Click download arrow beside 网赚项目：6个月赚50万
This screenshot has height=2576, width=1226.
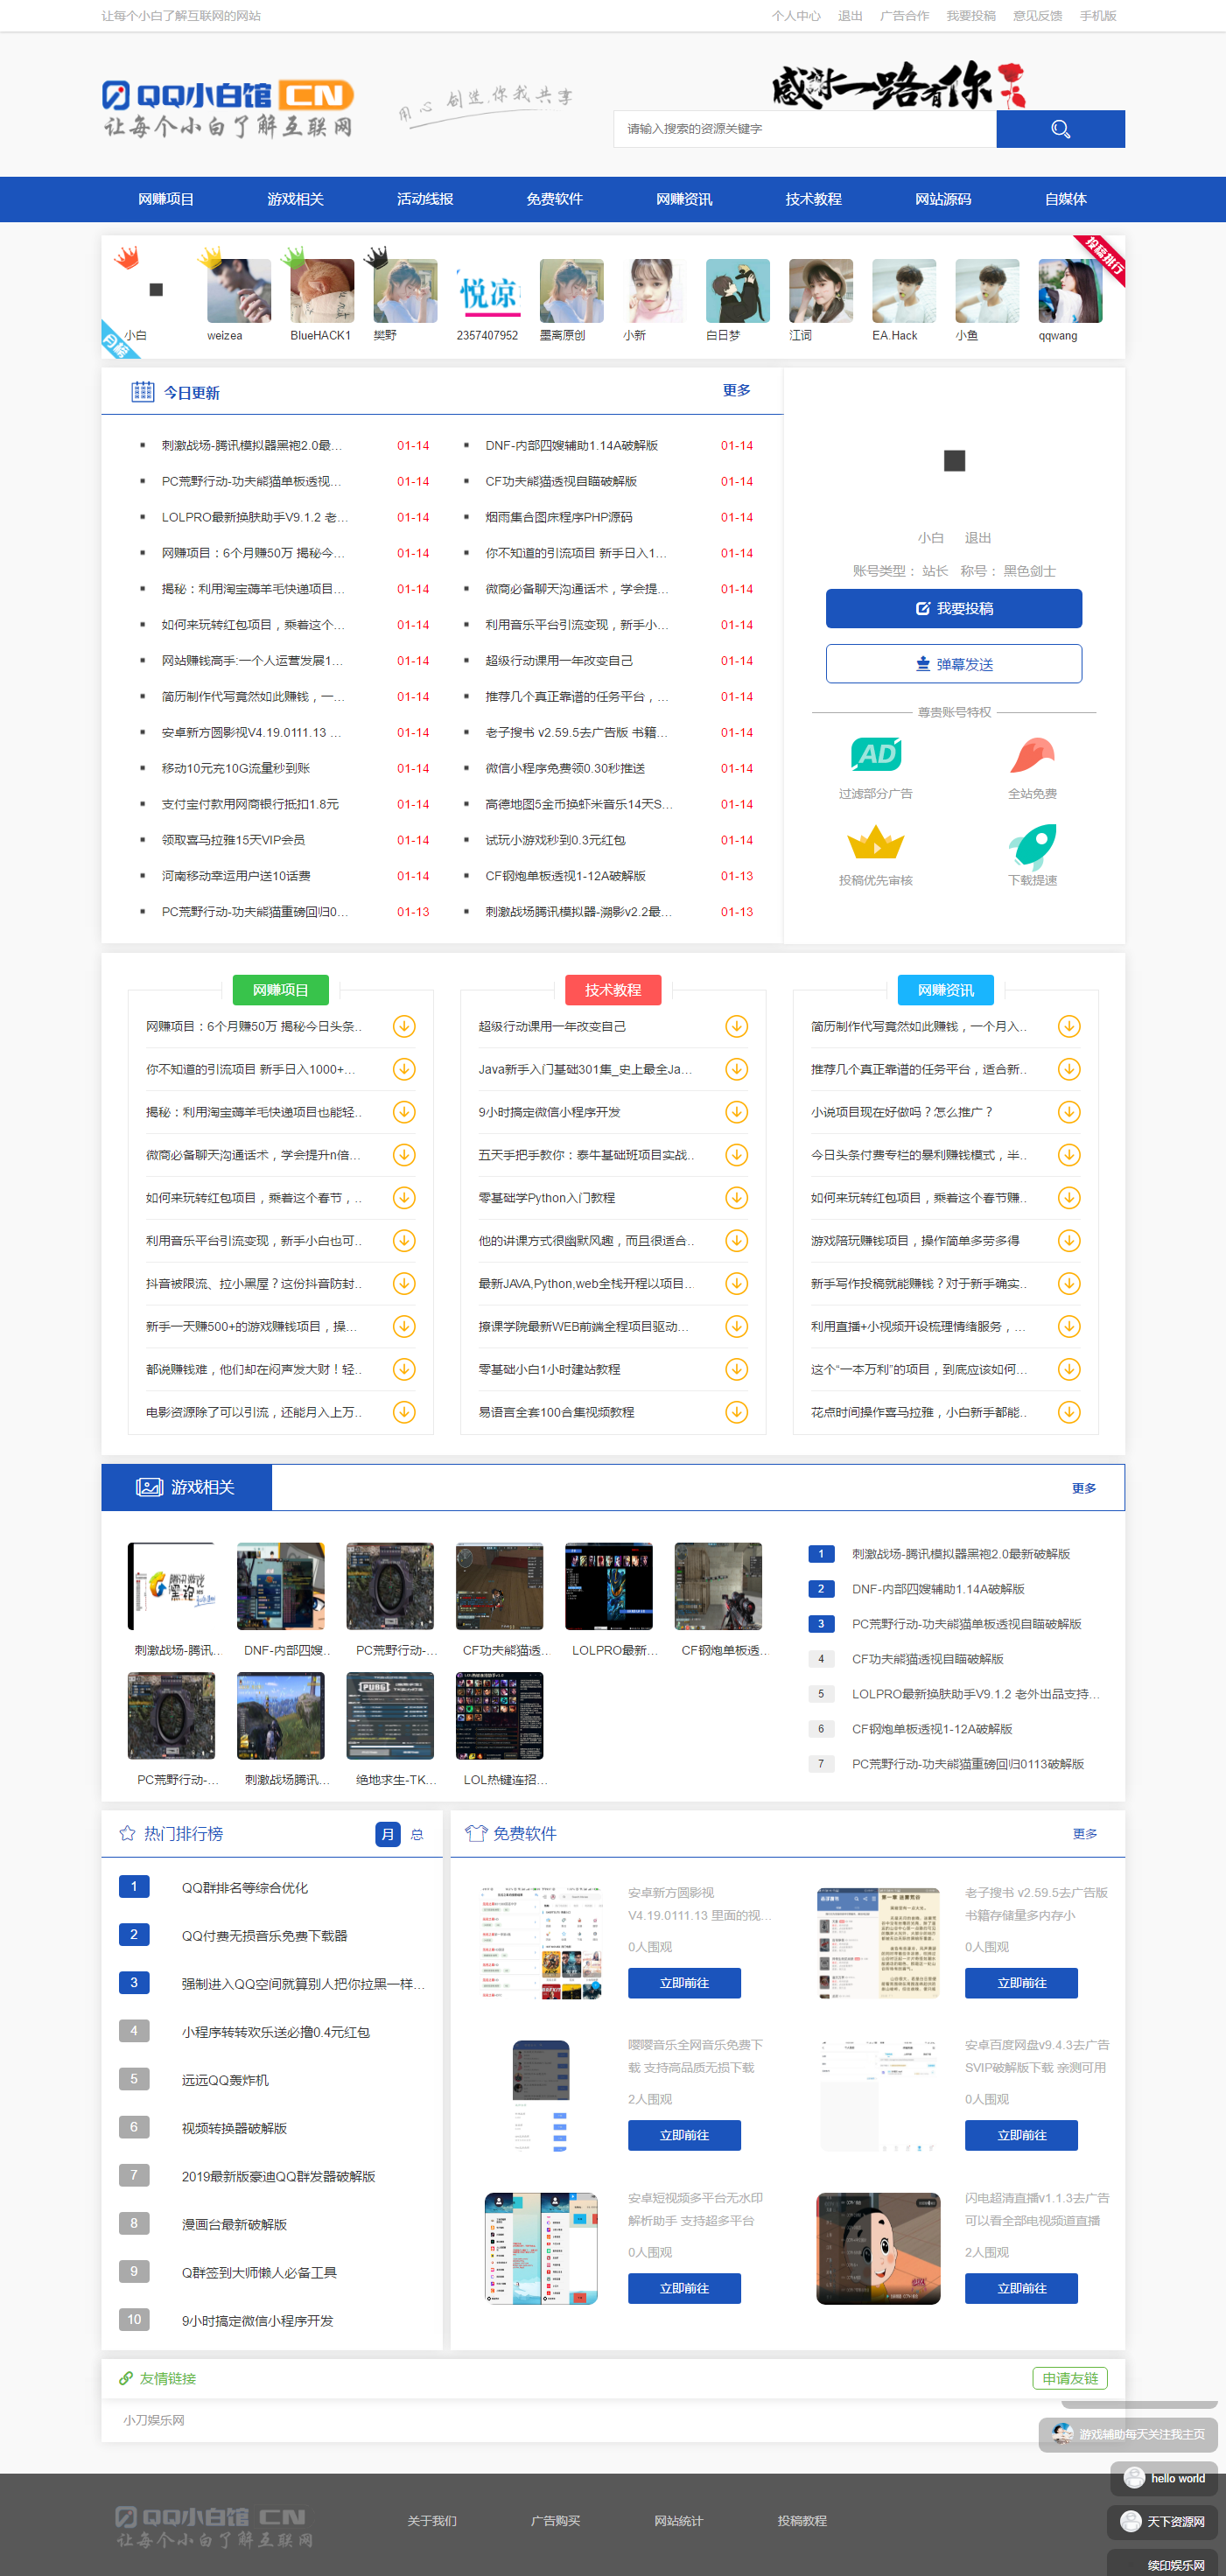(404, 1026)
